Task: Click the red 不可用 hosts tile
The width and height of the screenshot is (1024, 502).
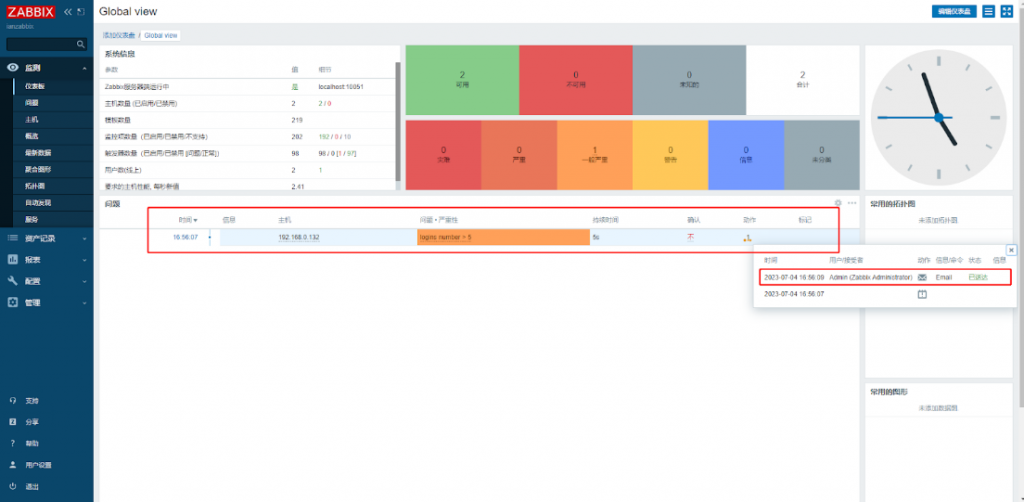Action: [x=575, y=80]
